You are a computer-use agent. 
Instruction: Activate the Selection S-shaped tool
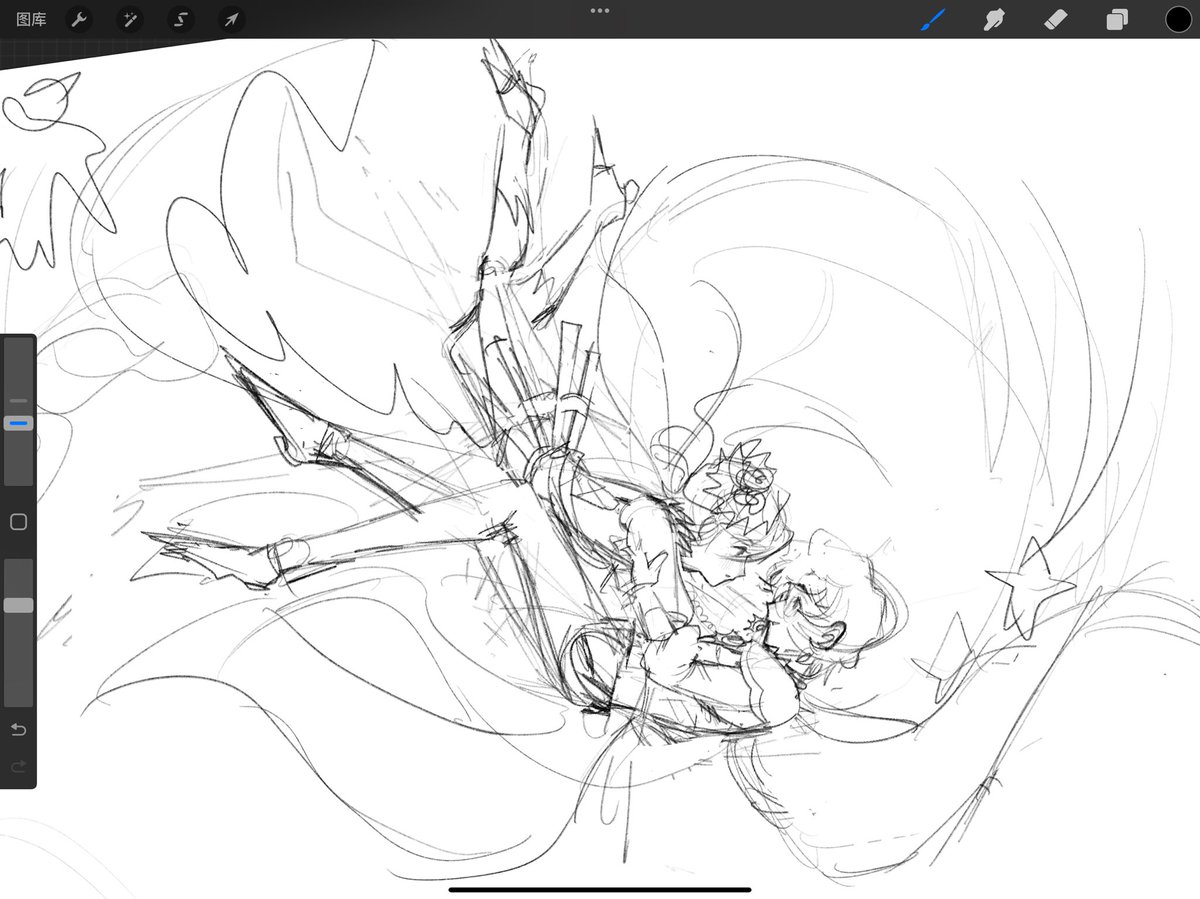pos(180,19)
